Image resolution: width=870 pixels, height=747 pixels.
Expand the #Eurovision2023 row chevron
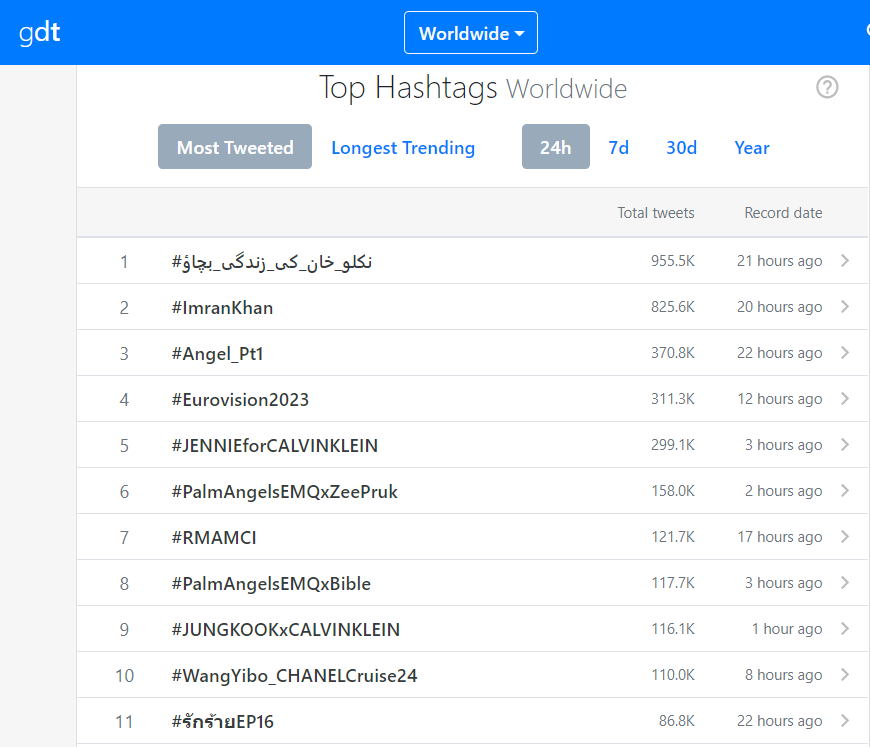pyautogui.click(x=844, y=398)
